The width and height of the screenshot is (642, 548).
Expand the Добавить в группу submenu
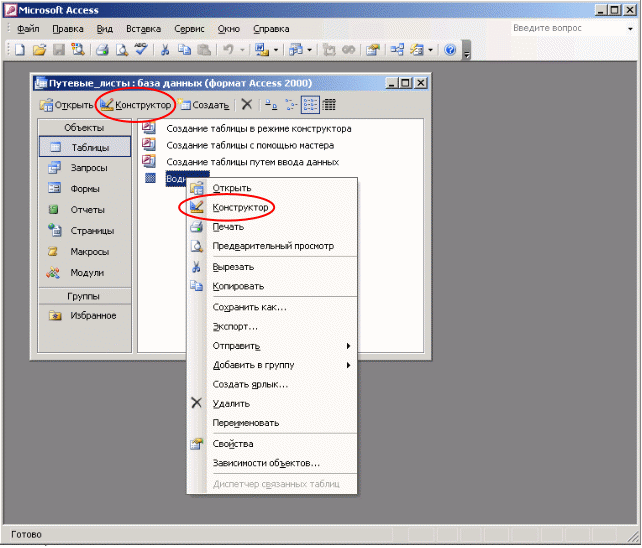click(348, 365)
